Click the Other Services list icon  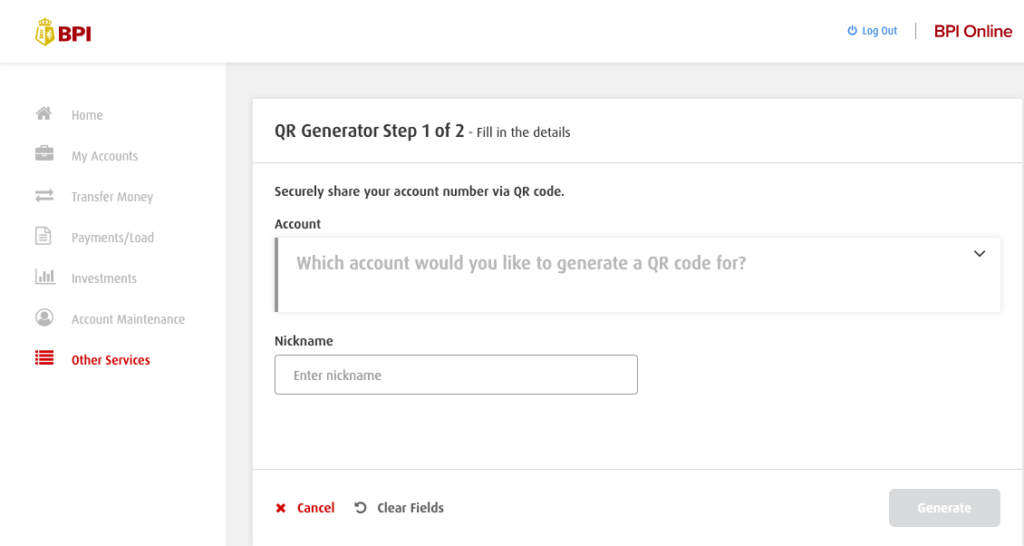tap(44, 358)
